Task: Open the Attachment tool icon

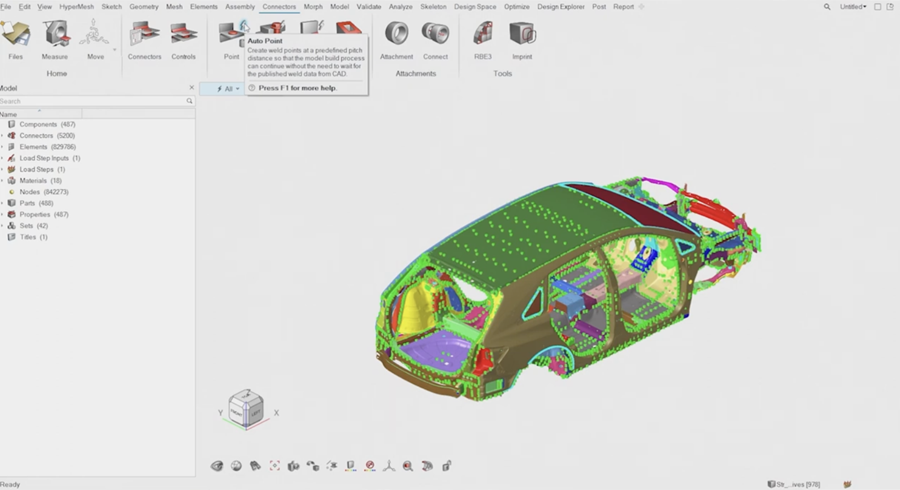Action: 396,34
